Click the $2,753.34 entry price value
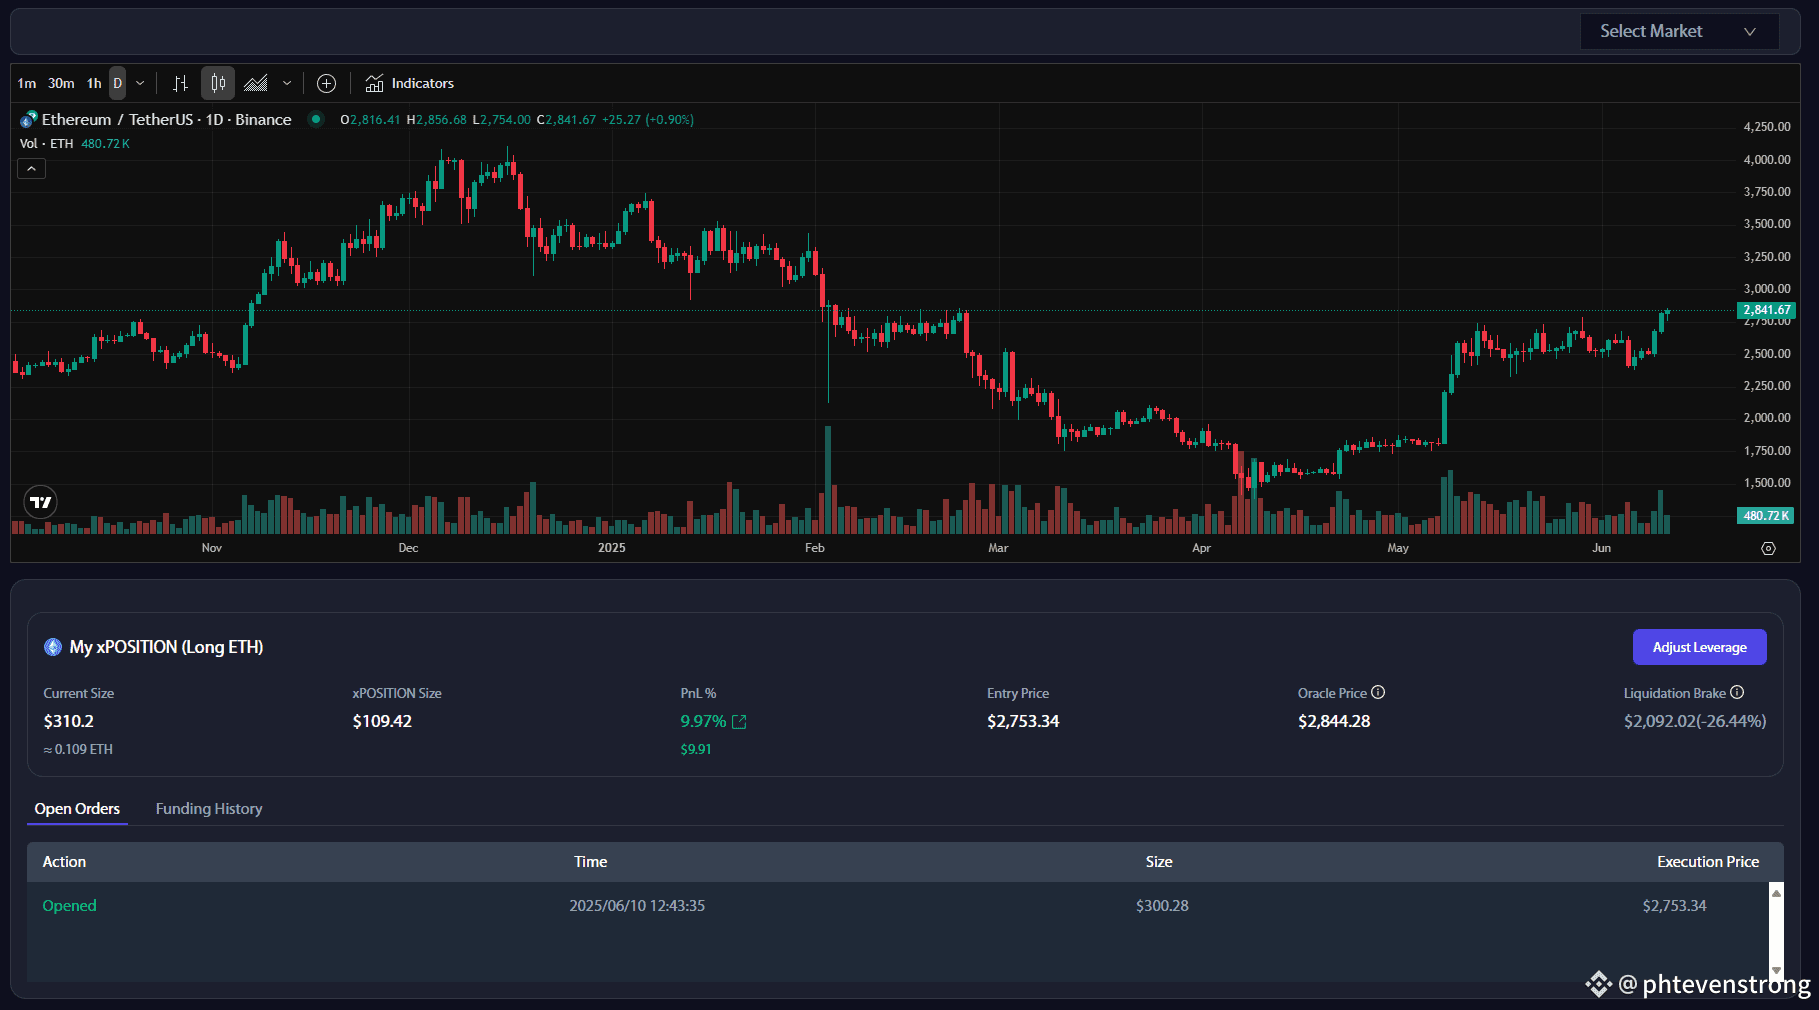 [1023, 721]
